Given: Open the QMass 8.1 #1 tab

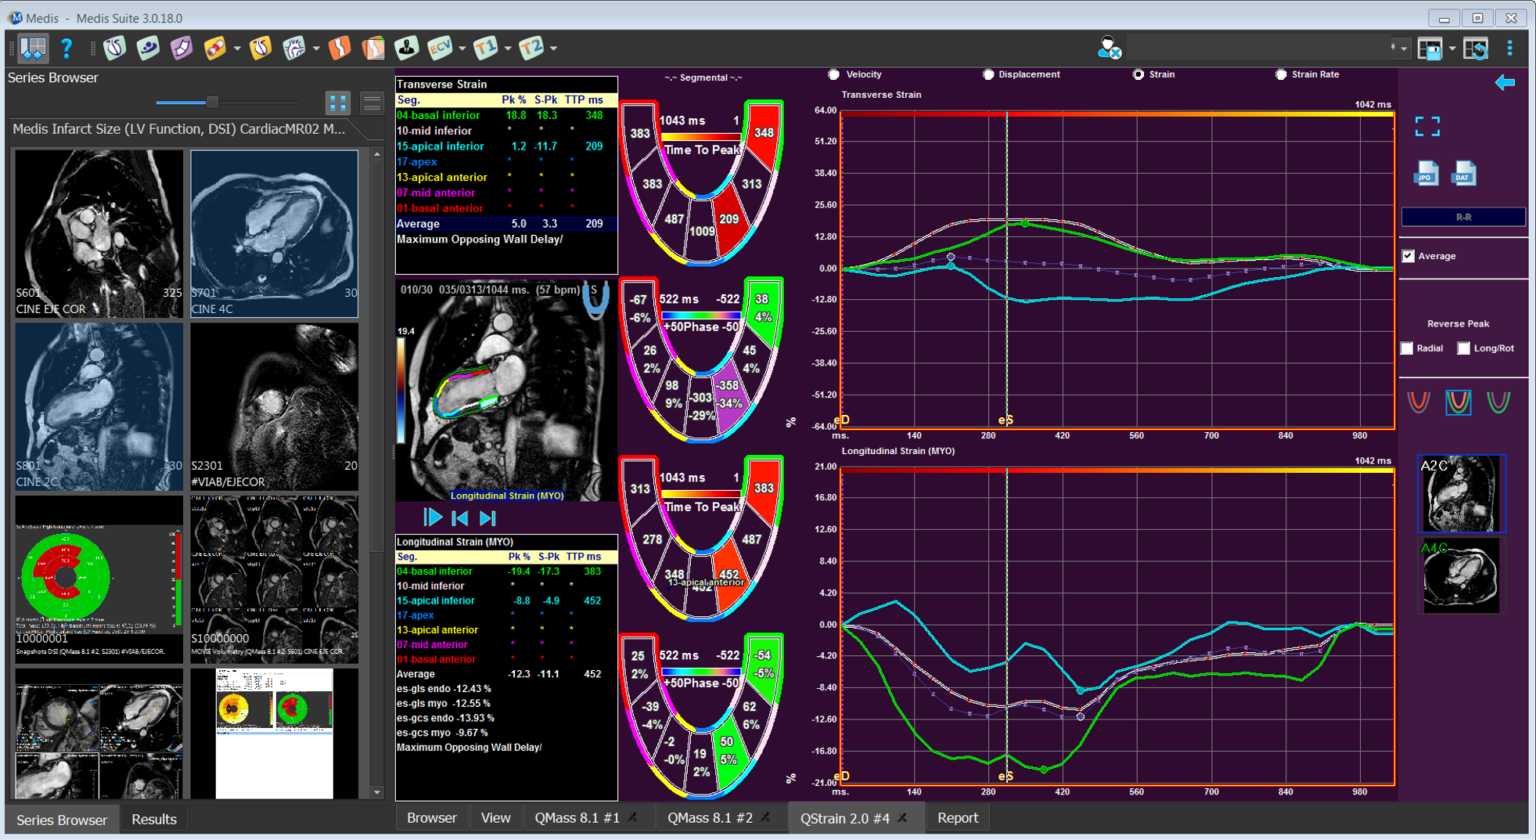Looking at the screenshot, I should pyautogui.click(x=576, y=818).
